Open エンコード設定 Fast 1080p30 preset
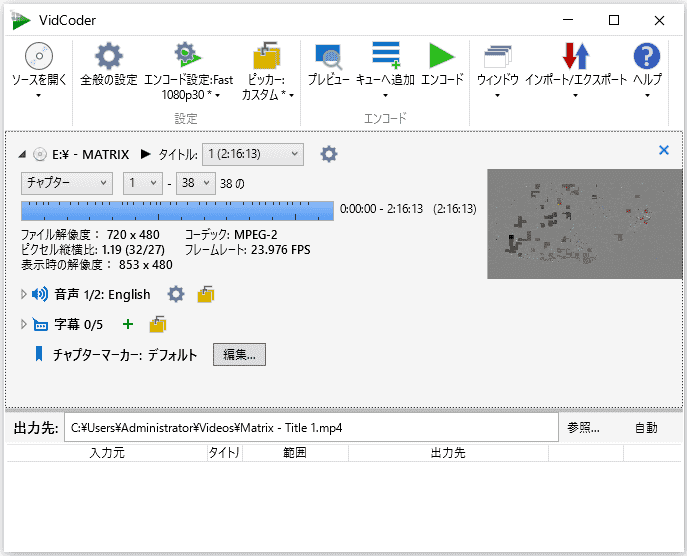Image resolution: width=687 pixels, height=556 pixels. pos(188,56)
